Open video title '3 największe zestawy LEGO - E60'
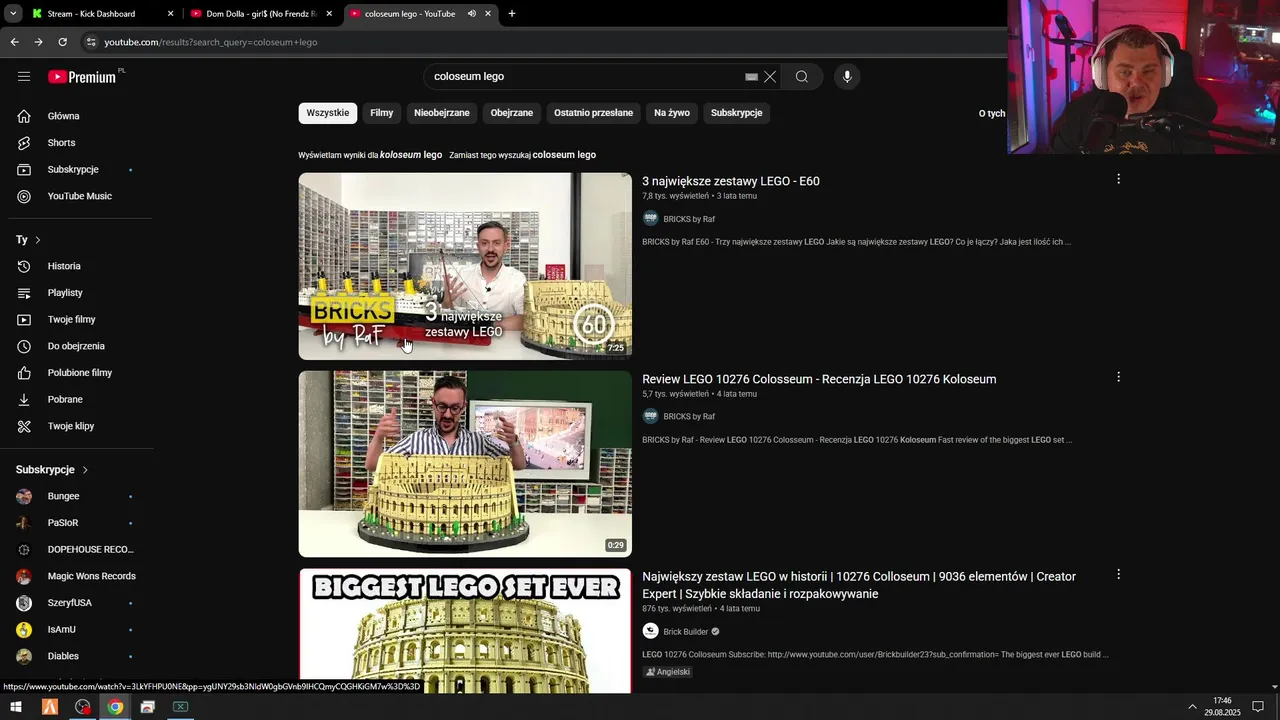 coord(731,181)
